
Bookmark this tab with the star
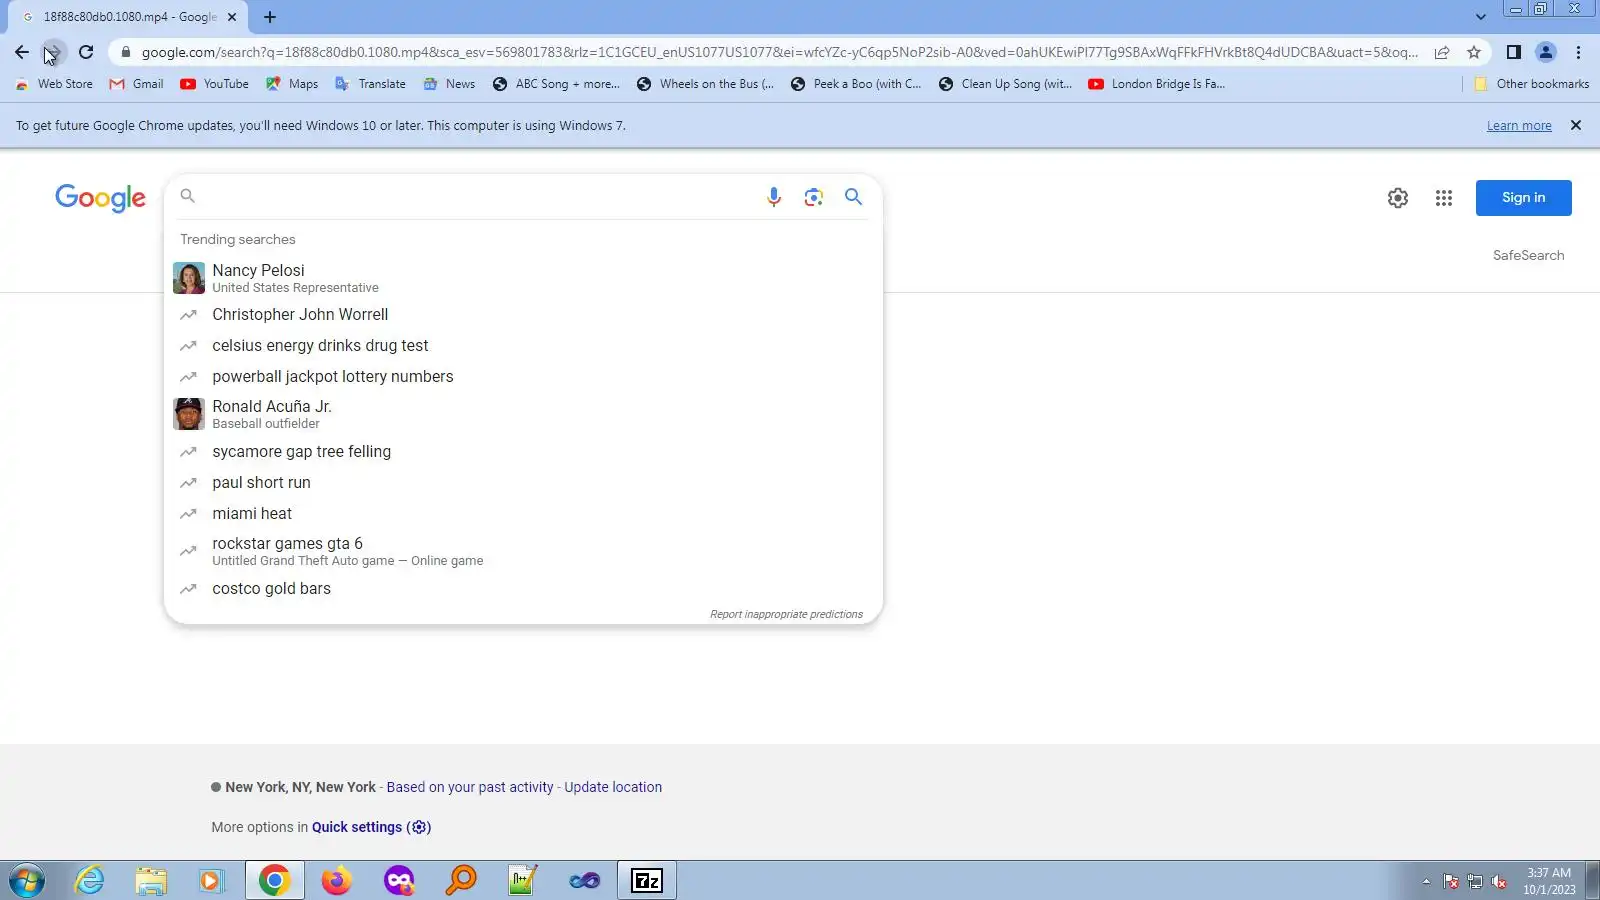pos(1474,52)
